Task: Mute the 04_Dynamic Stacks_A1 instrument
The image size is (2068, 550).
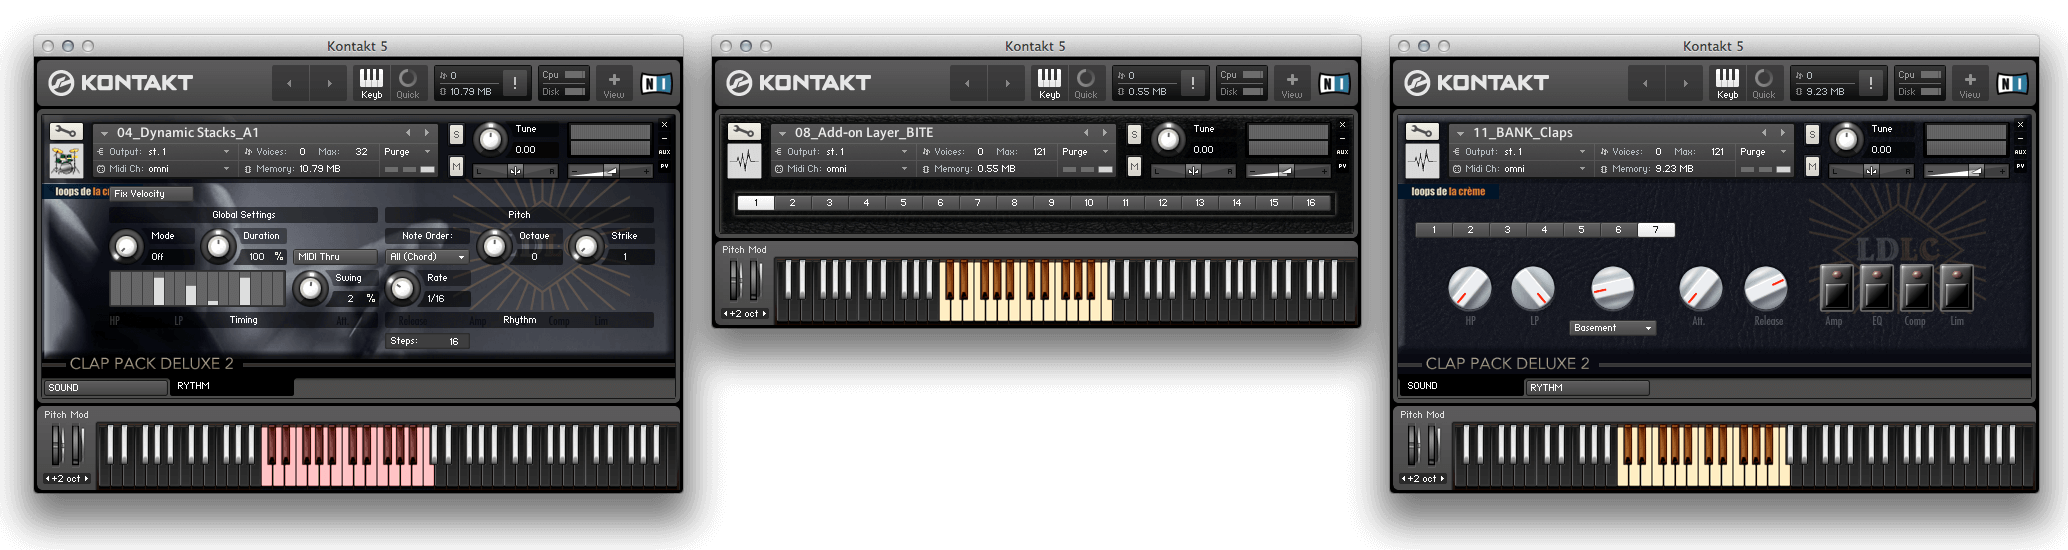Action: [x=456, y=166]
